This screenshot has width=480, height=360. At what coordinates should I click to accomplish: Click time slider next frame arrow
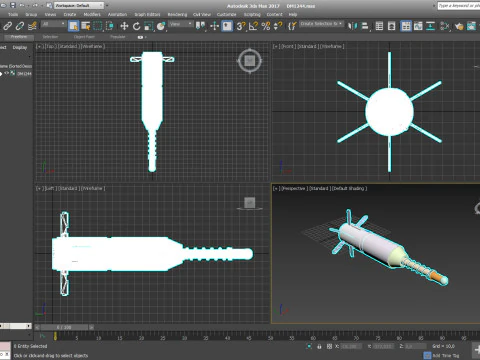tap(91, 327)
